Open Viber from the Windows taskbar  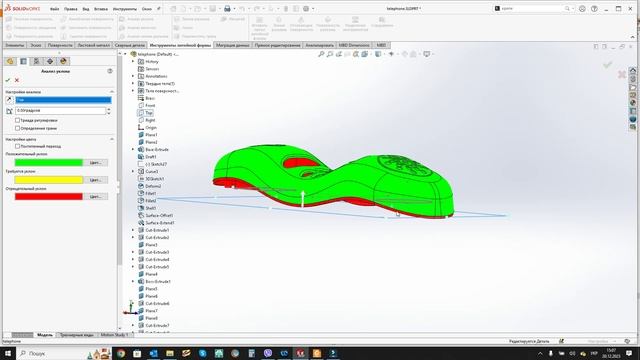[268, 353]
